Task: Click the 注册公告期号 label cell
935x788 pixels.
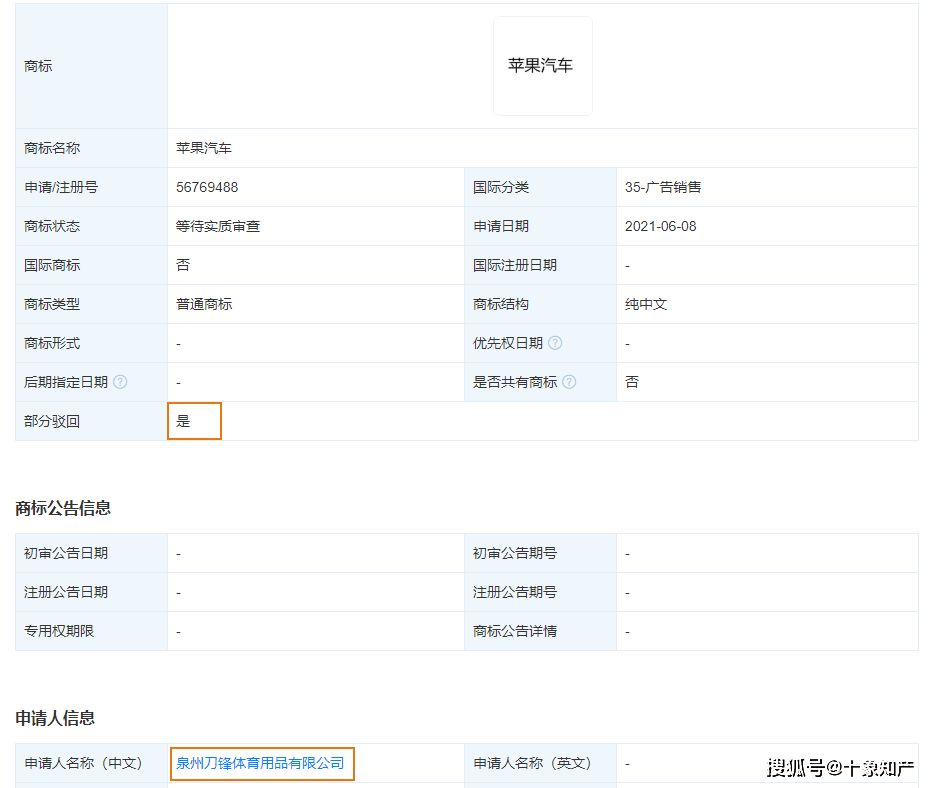Action: point(540,592)
